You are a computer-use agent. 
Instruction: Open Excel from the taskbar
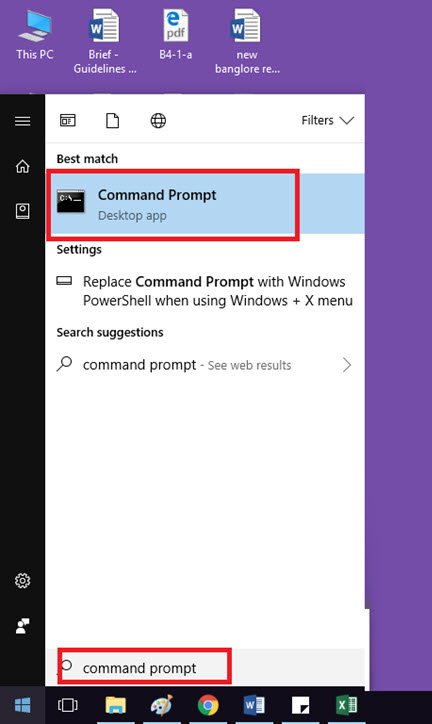point(347,705)
